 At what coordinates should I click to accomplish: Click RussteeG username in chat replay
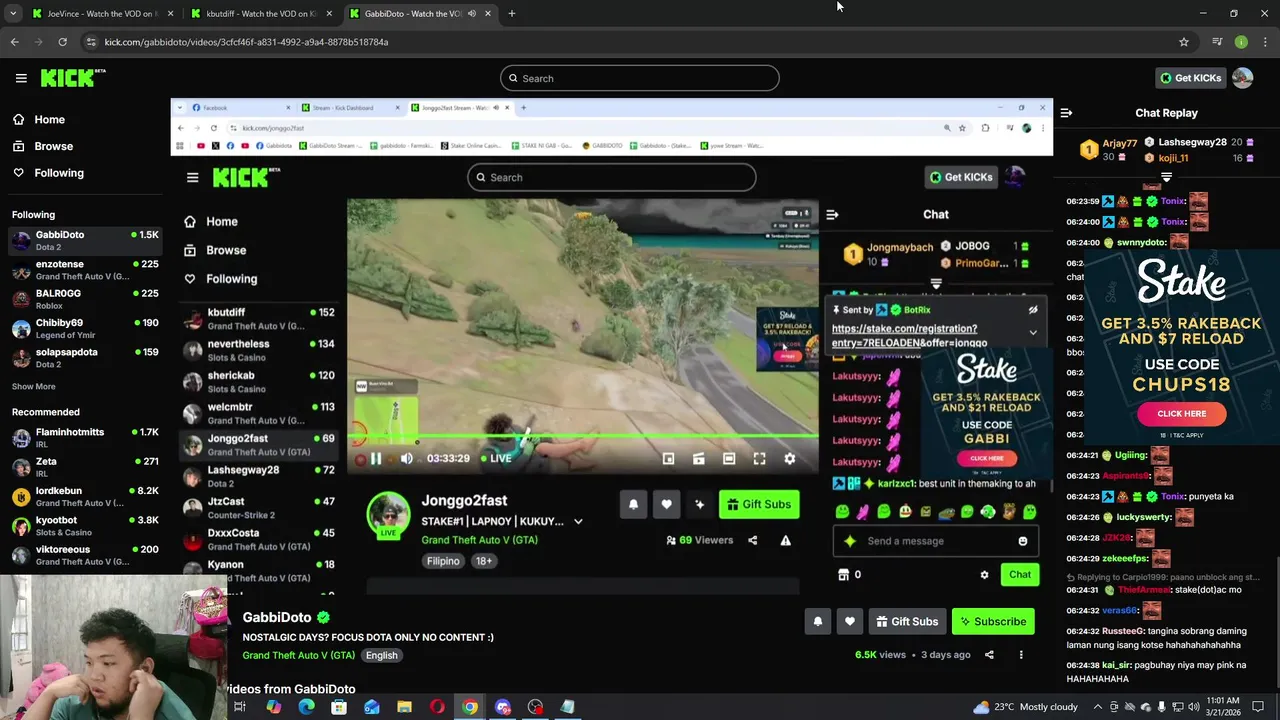coord(1122,631)
